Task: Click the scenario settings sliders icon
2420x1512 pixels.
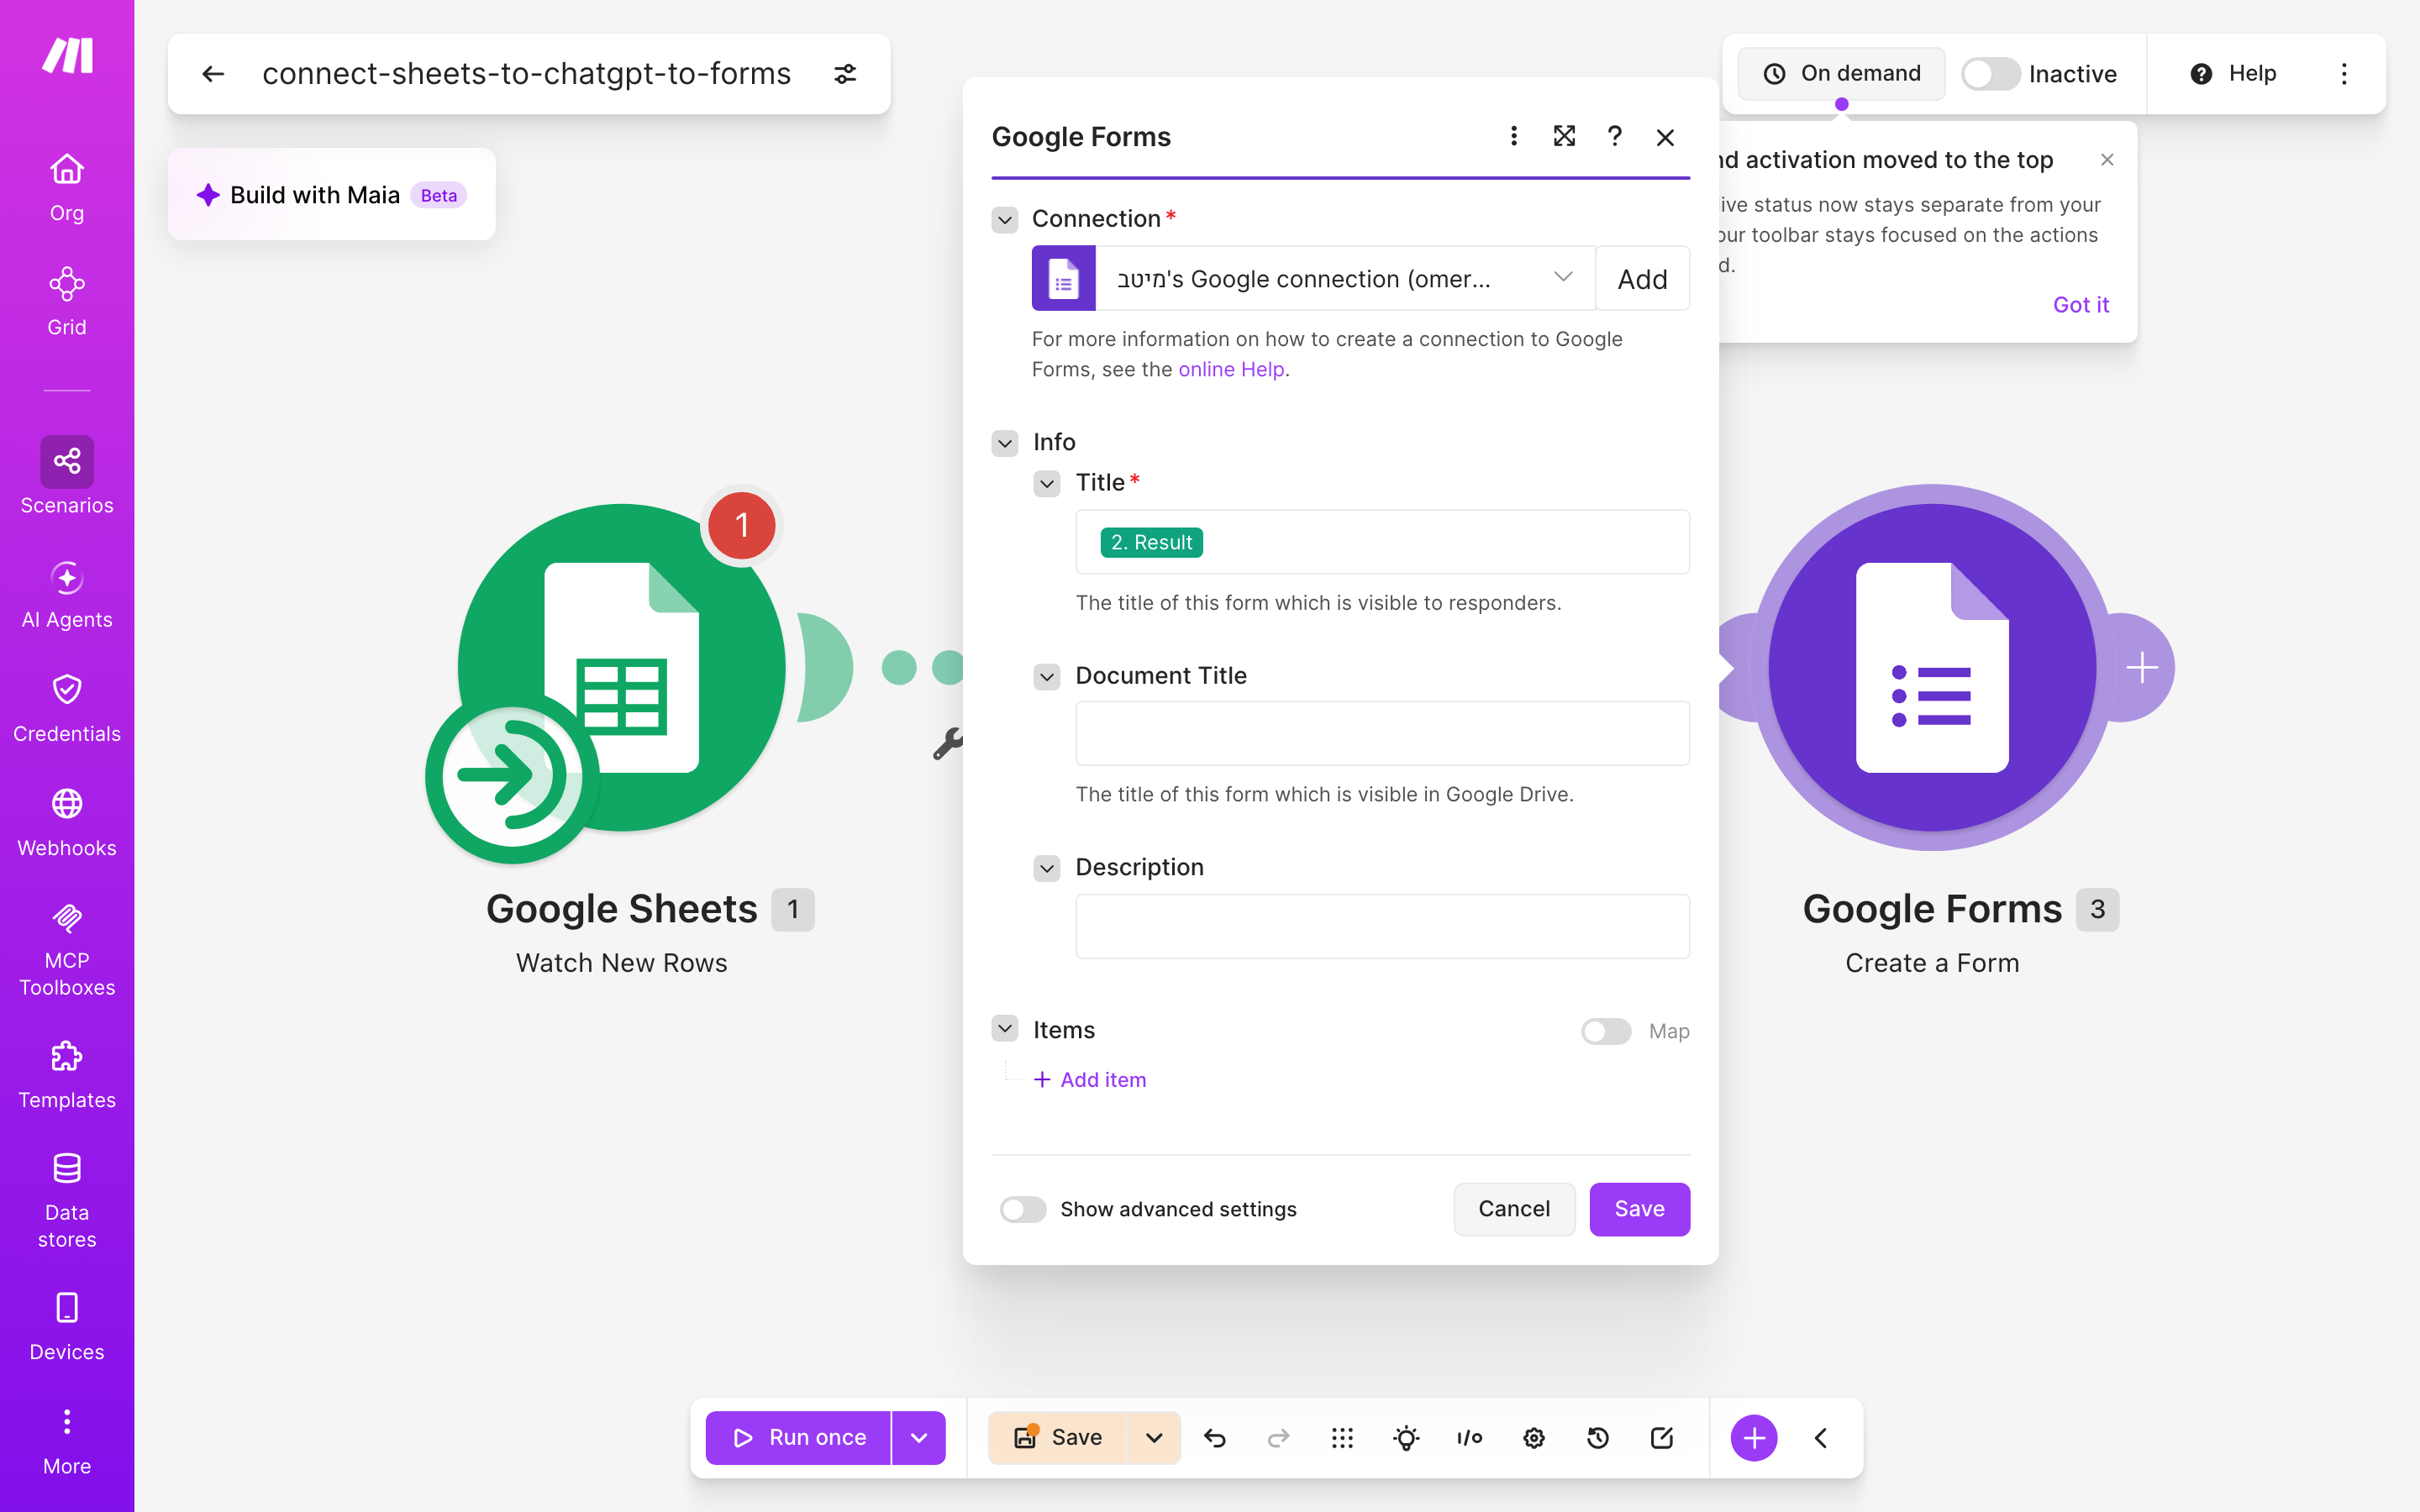Action: [x=845, y=74]
